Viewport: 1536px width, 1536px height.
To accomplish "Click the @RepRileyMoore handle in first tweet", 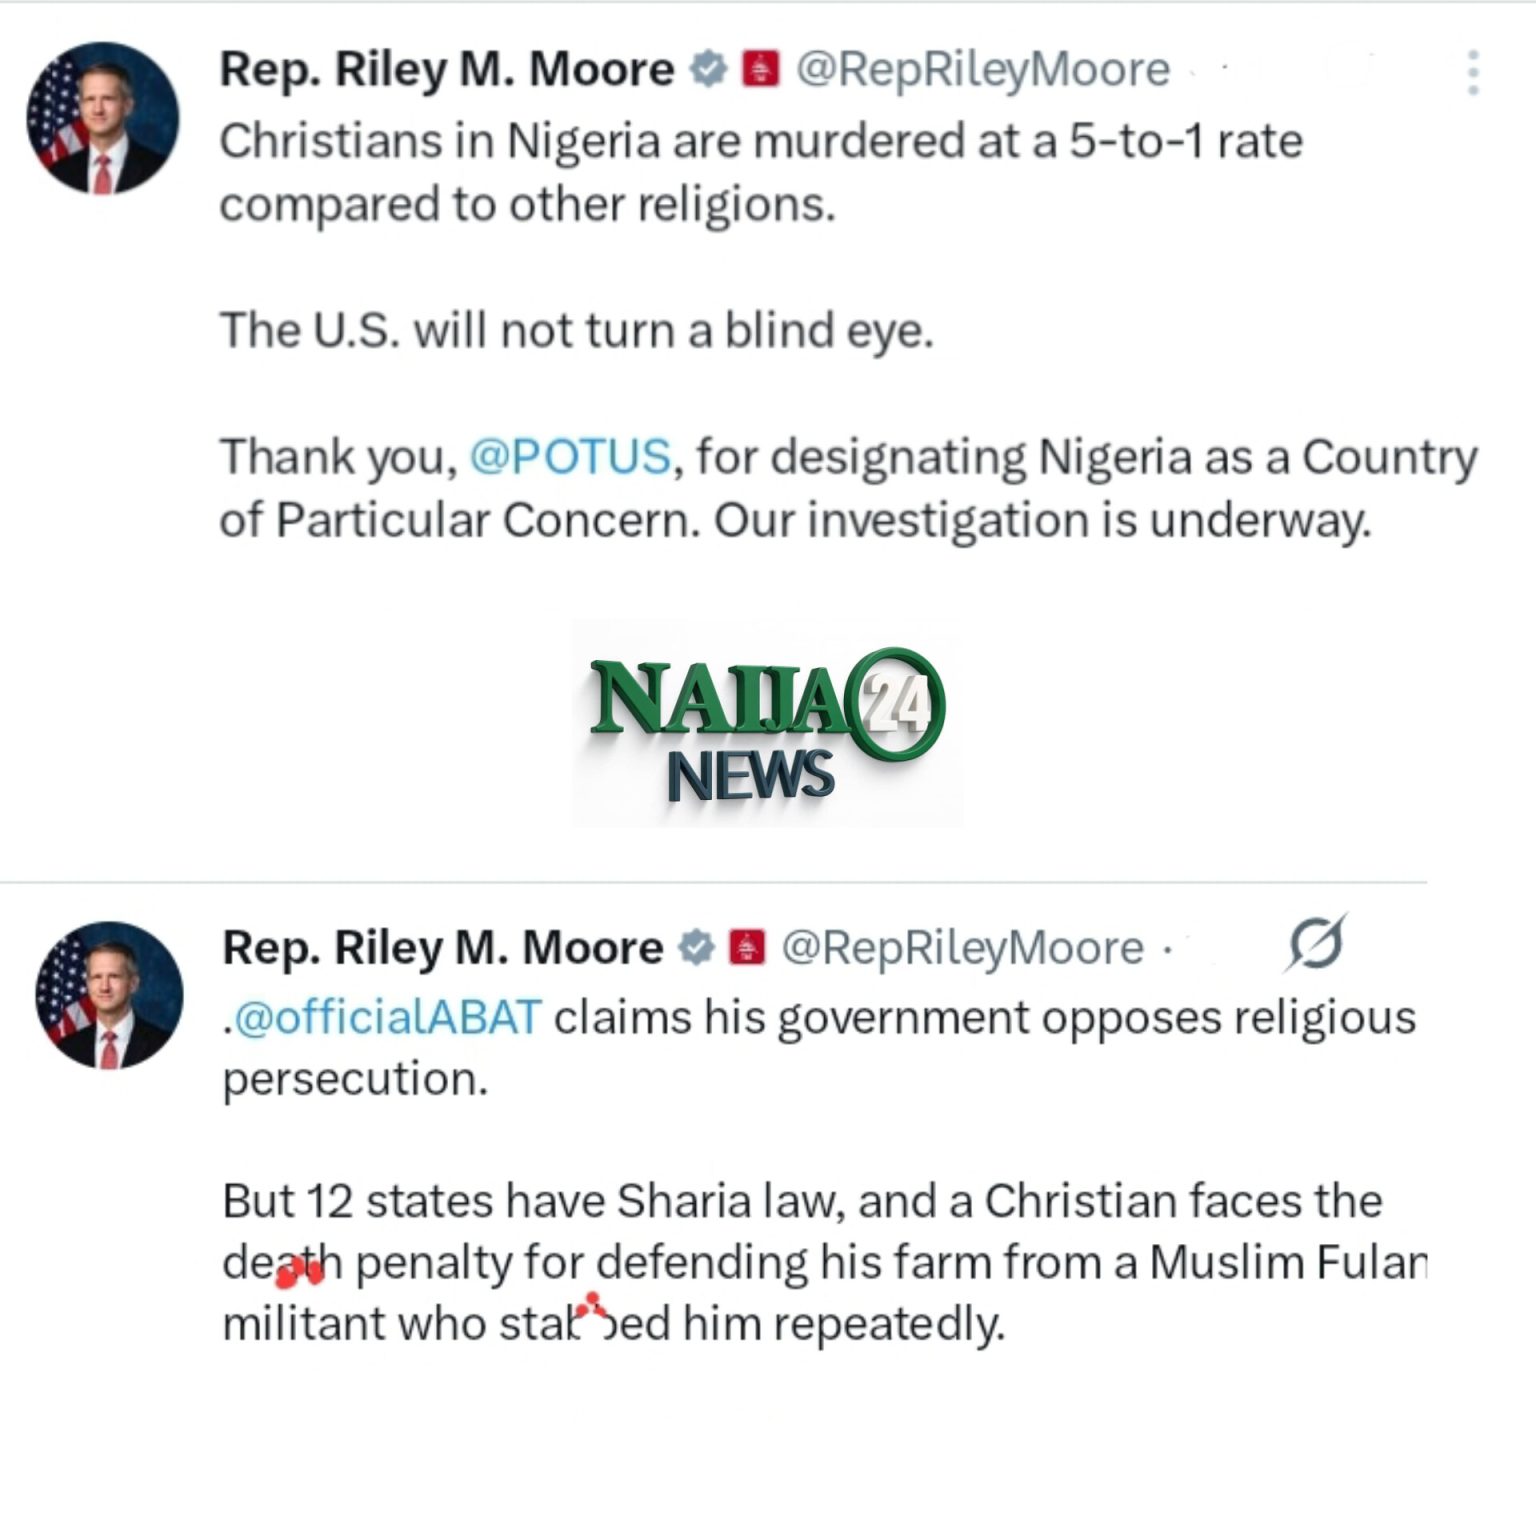I will click(x=982, y=70).
